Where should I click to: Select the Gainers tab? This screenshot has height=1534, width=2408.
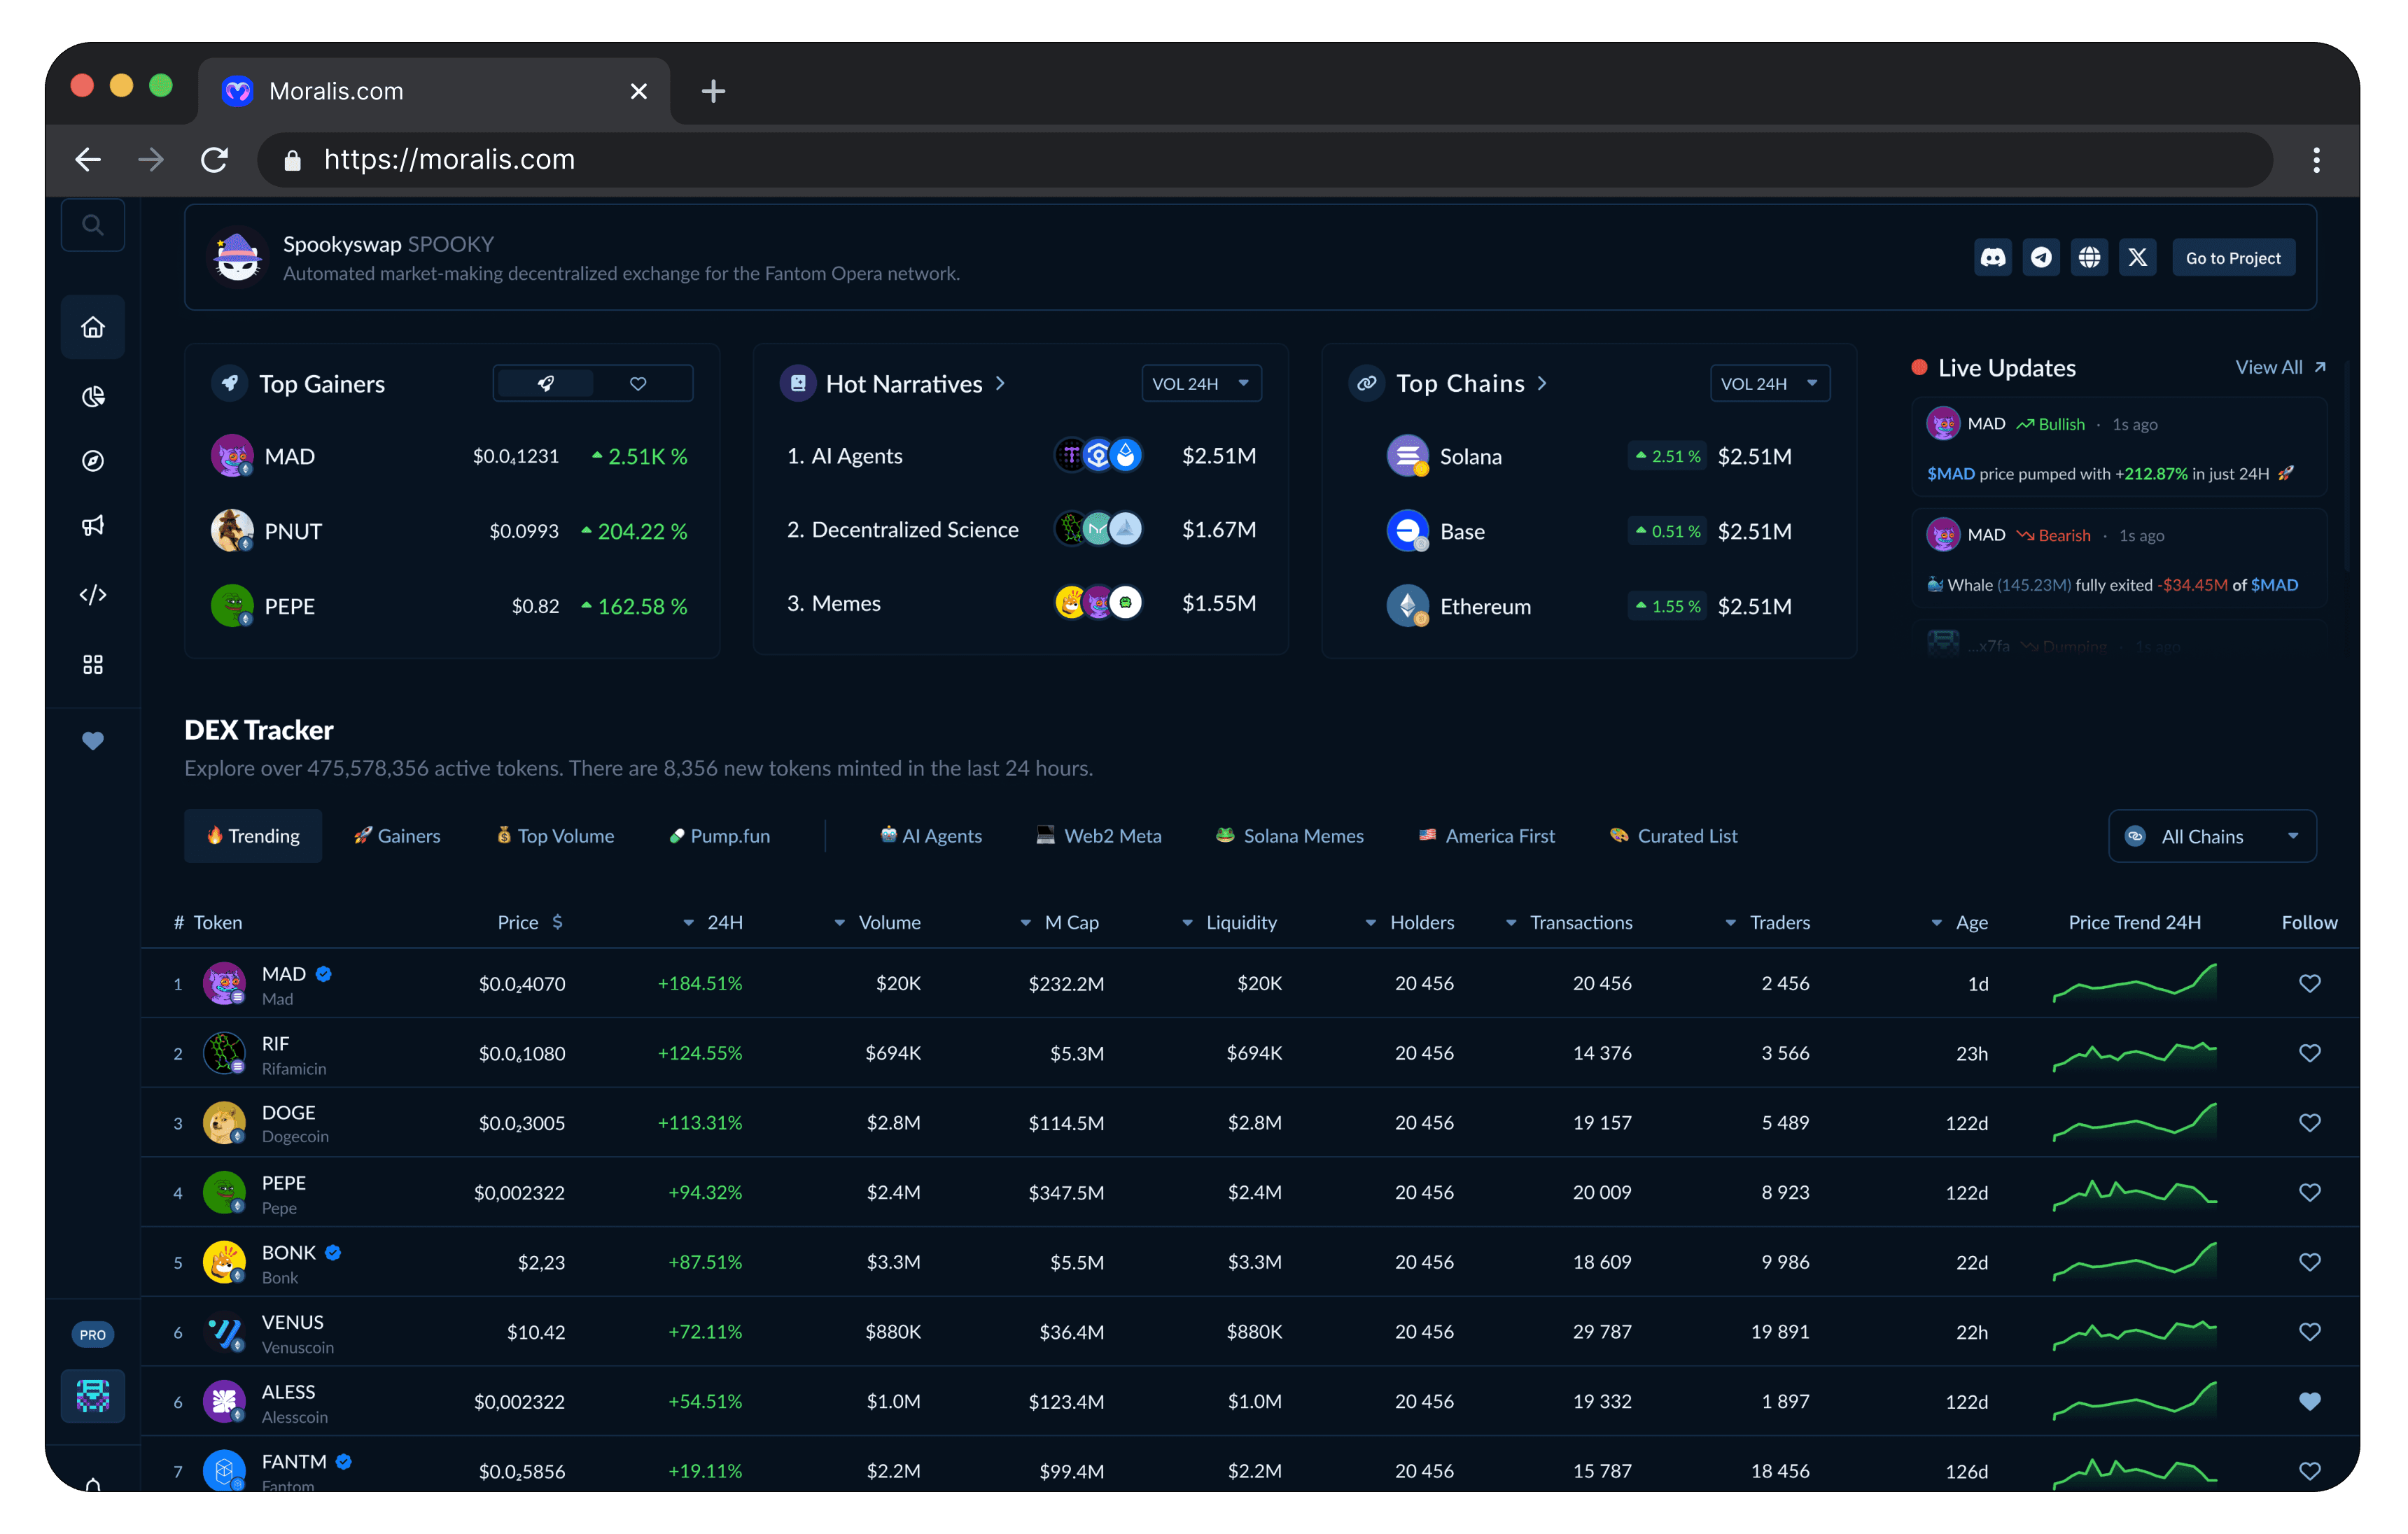pos(397,836)
